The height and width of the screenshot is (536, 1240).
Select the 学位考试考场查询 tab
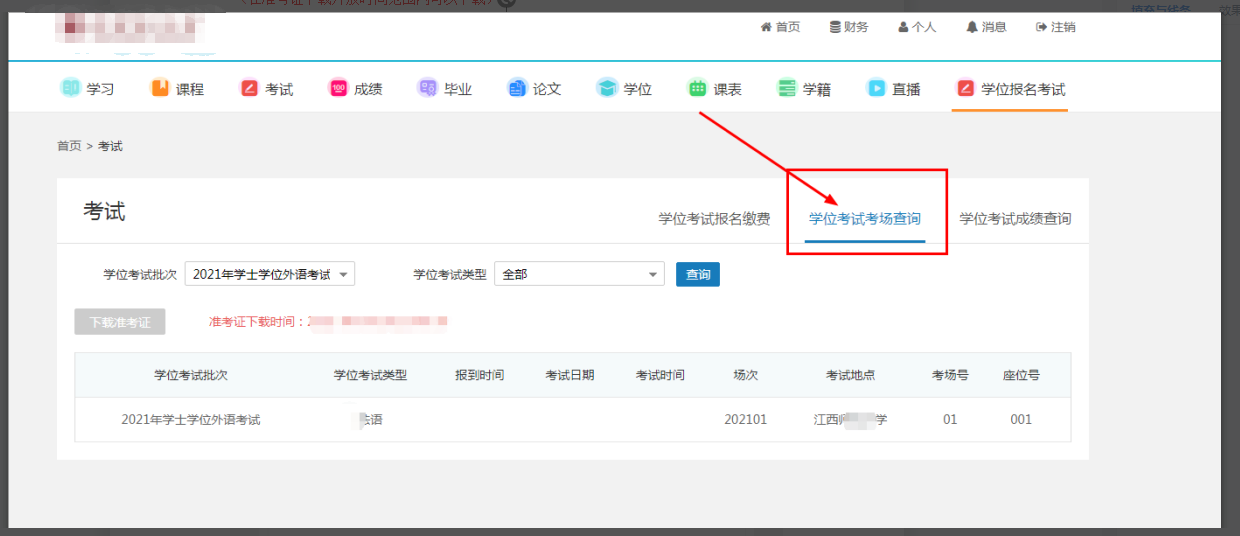[x=865, y=219]
